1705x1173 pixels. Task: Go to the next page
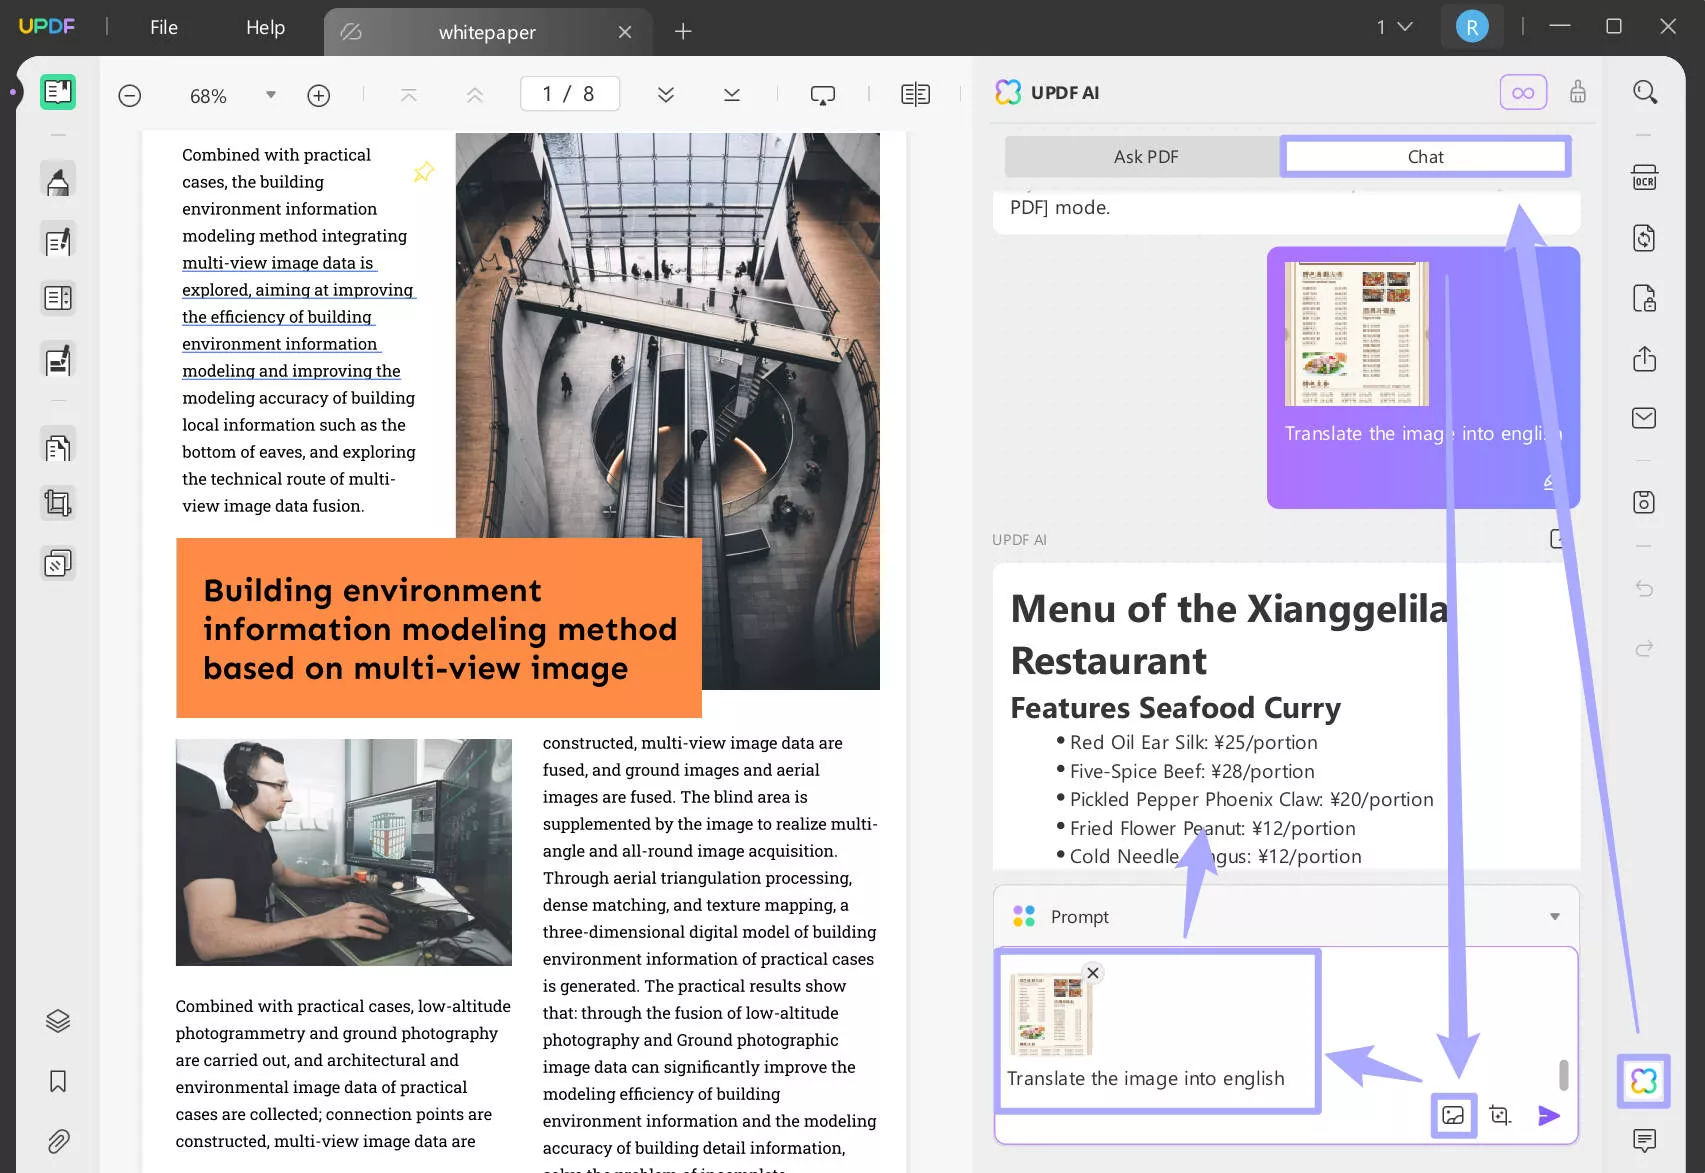click(666, 95)
